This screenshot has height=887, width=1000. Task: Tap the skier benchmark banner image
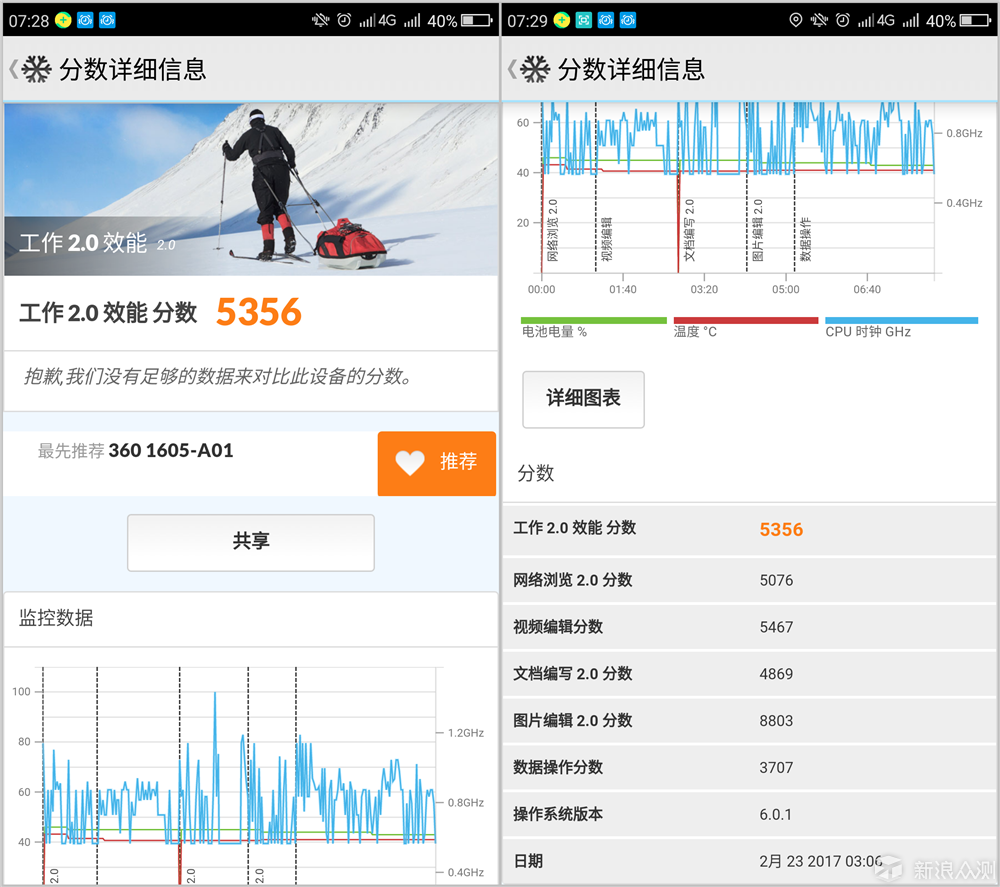point(251,189)
